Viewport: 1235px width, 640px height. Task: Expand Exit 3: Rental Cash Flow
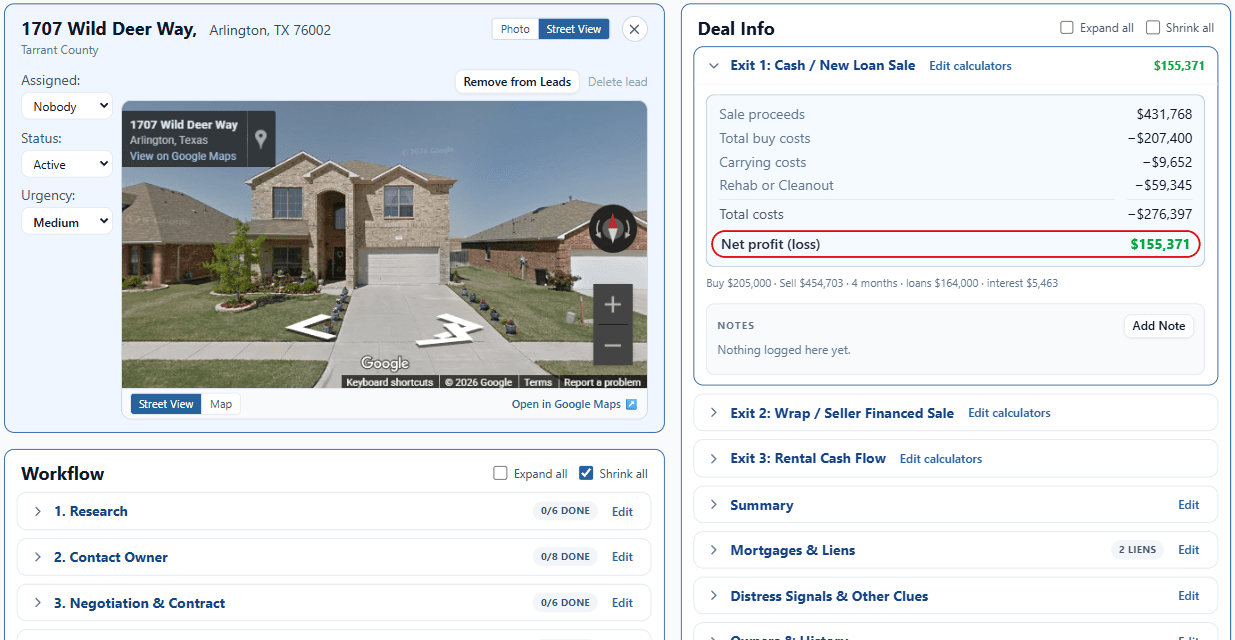point(713,459)
